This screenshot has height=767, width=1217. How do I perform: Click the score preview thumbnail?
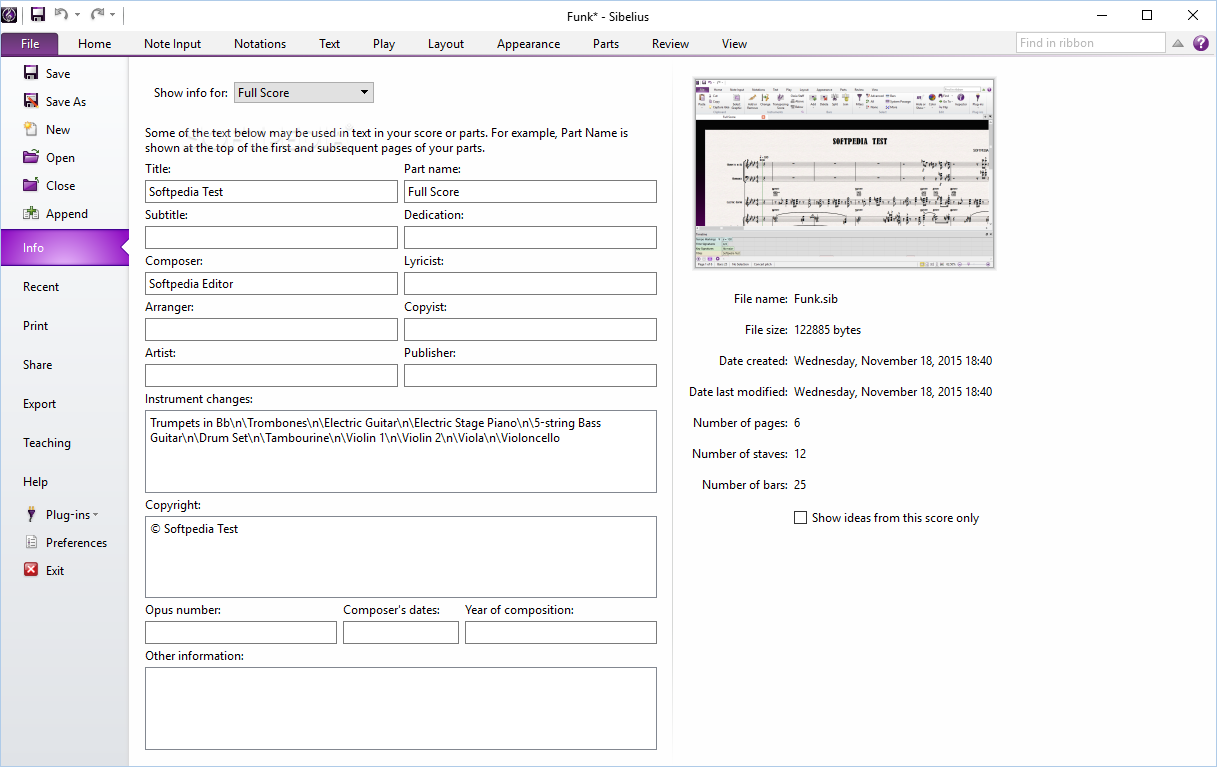coord(845,173)
